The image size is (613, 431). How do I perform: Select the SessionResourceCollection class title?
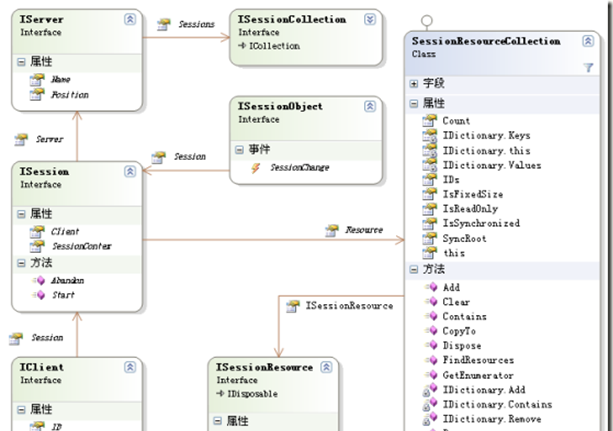[x=486, y=41]
